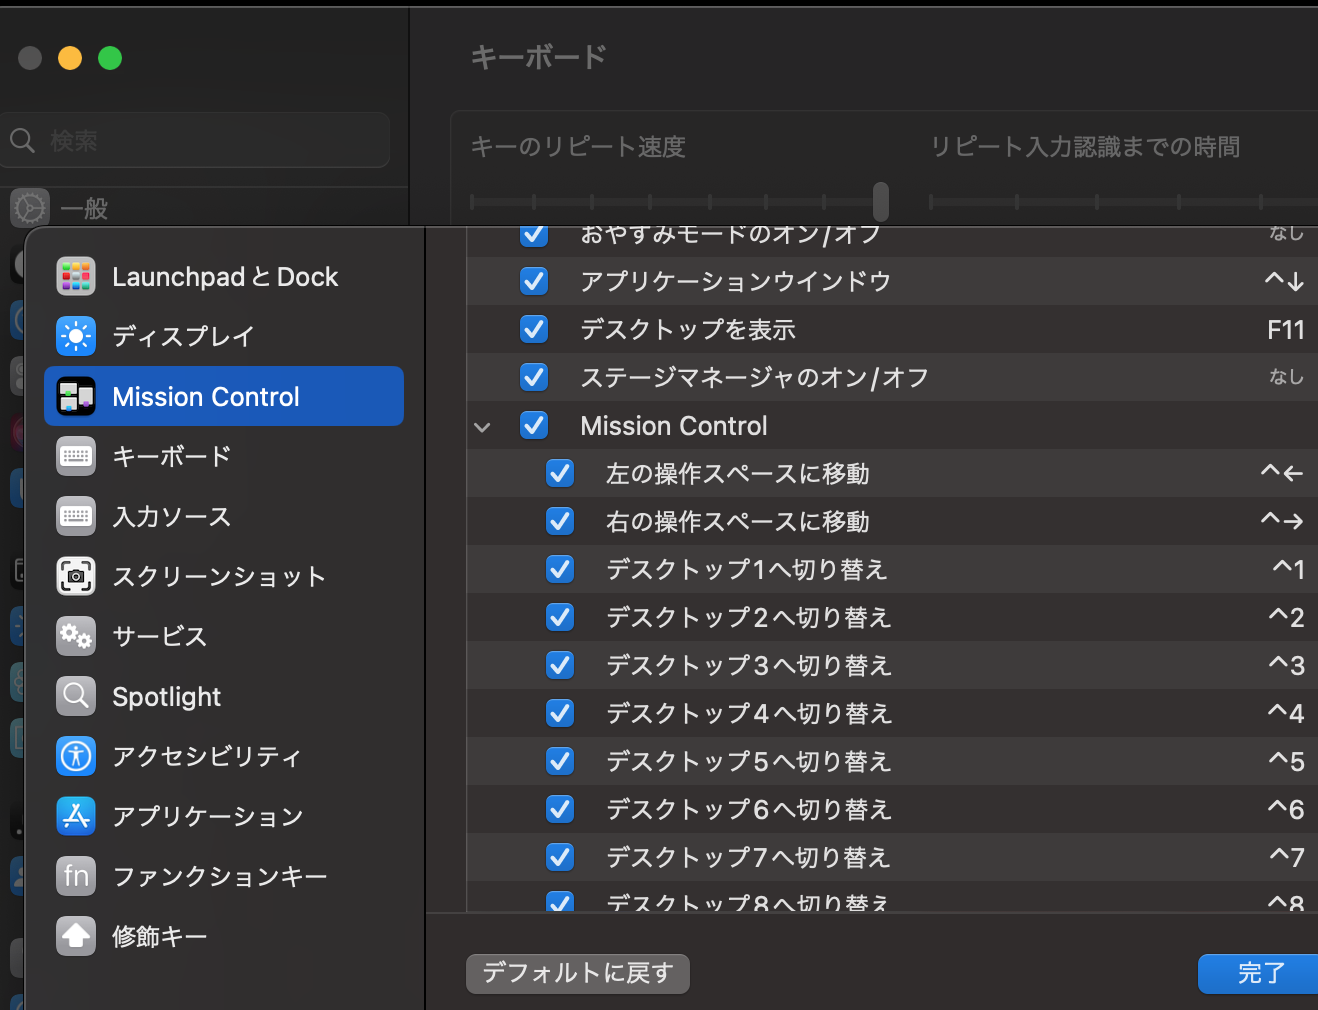The image size is (1318, 1010).
Task: Uncheck デスクトップを表示 shortcut checkbox
Action: 534,329
